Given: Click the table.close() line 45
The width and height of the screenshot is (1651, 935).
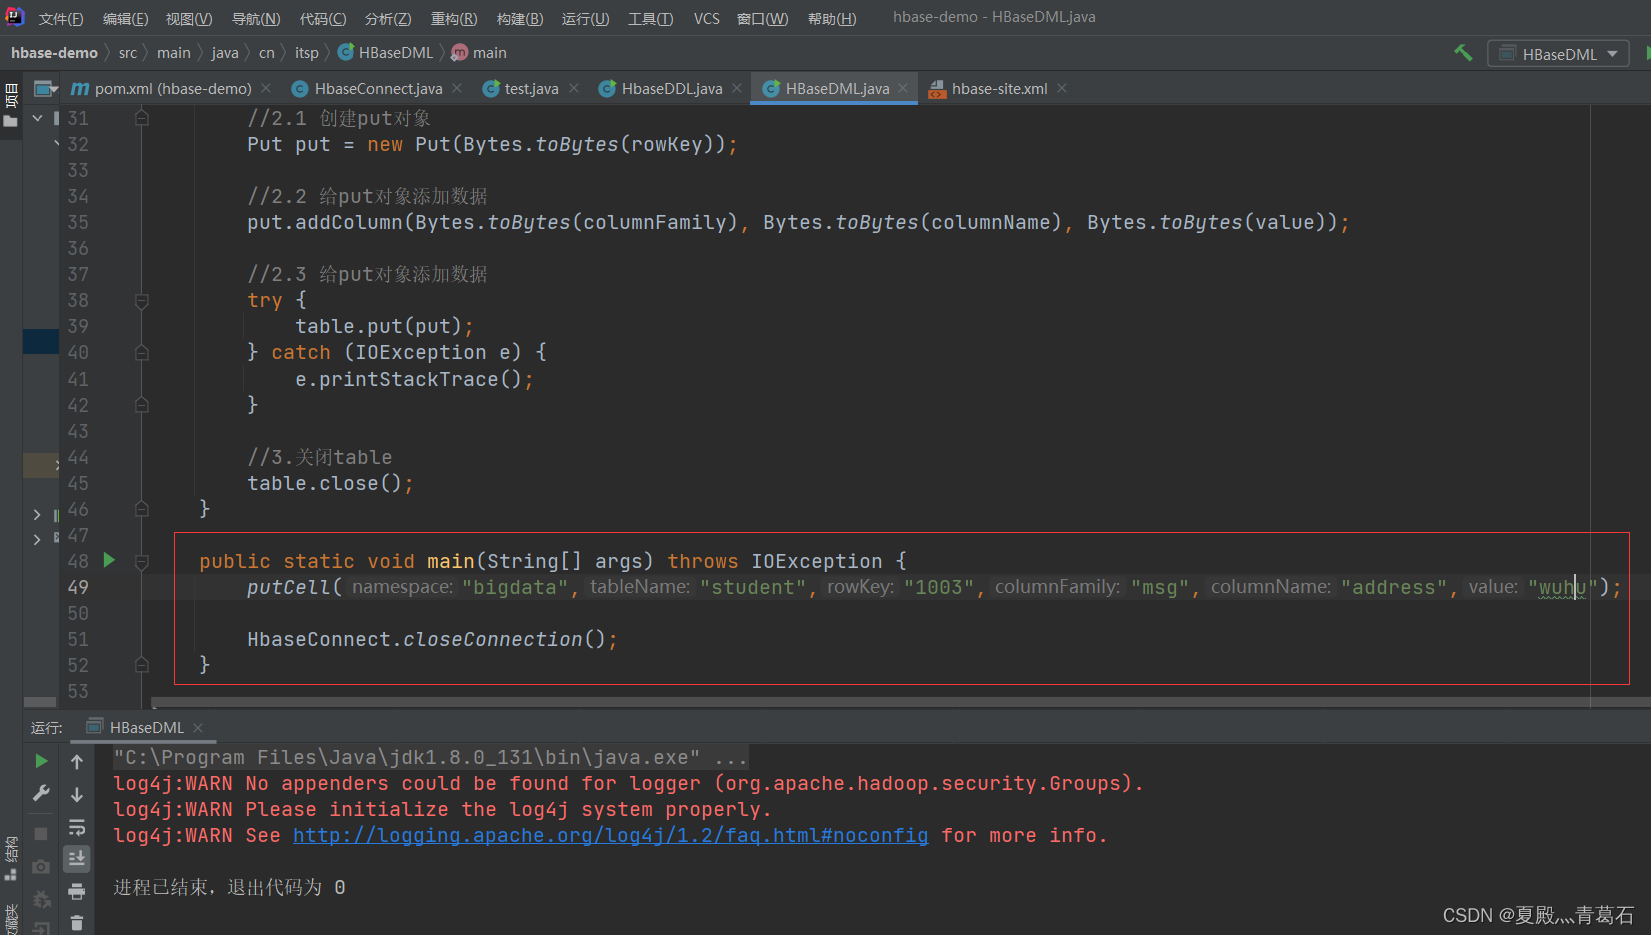Looking at the screenshot, I should coord(330,483).
